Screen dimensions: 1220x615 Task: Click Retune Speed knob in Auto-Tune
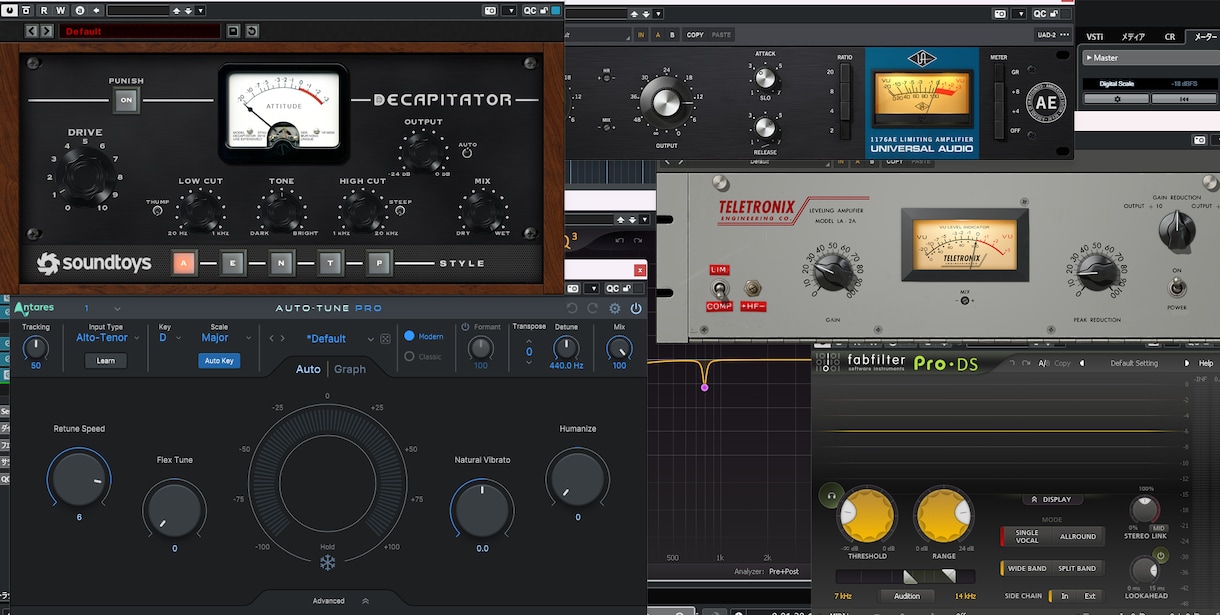pos(79,478)
